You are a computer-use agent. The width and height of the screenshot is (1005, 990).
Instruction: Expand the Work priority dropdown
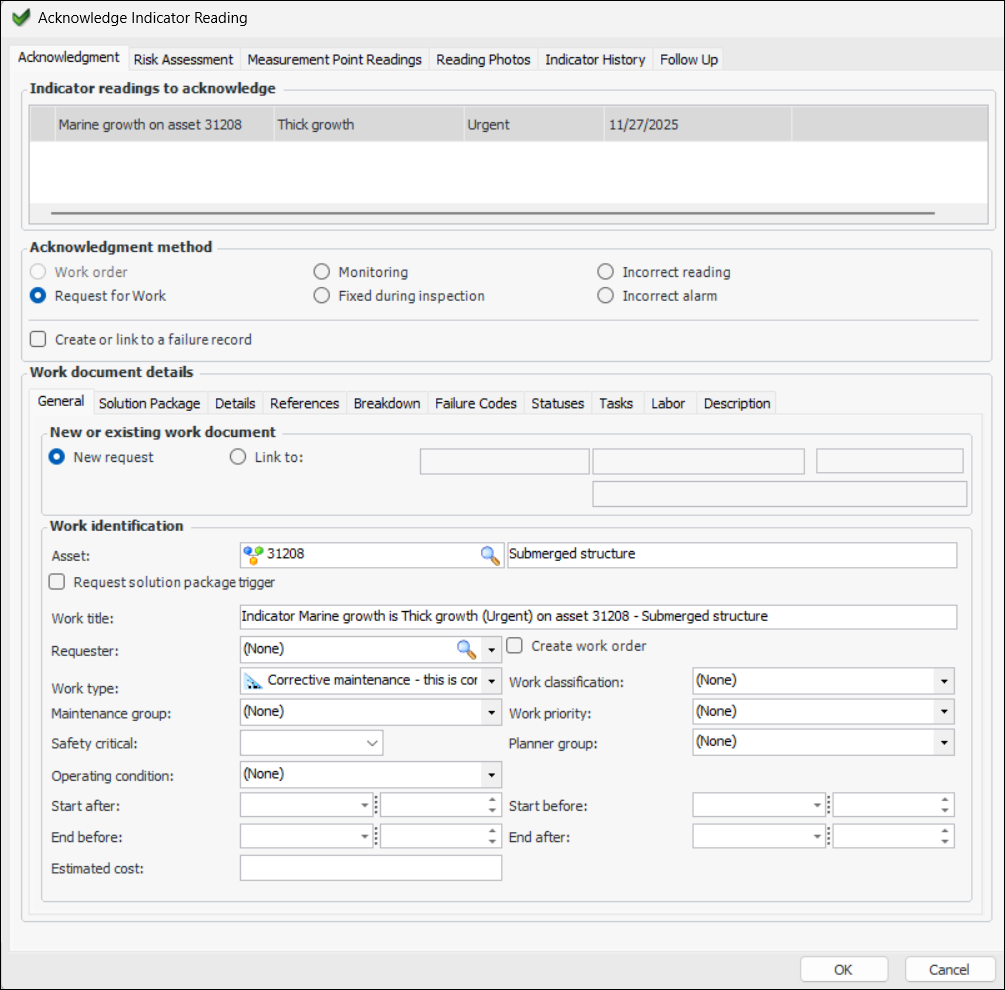(x=943, y=712)
